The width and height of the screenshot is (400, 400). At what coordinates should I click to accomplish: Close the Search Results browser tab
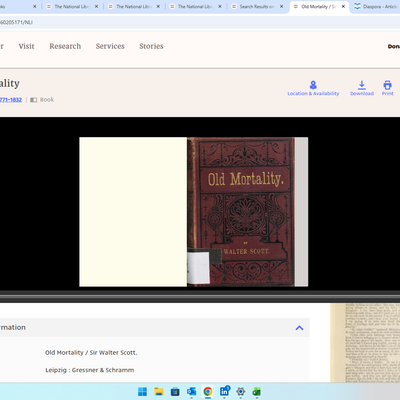point(282,6)
